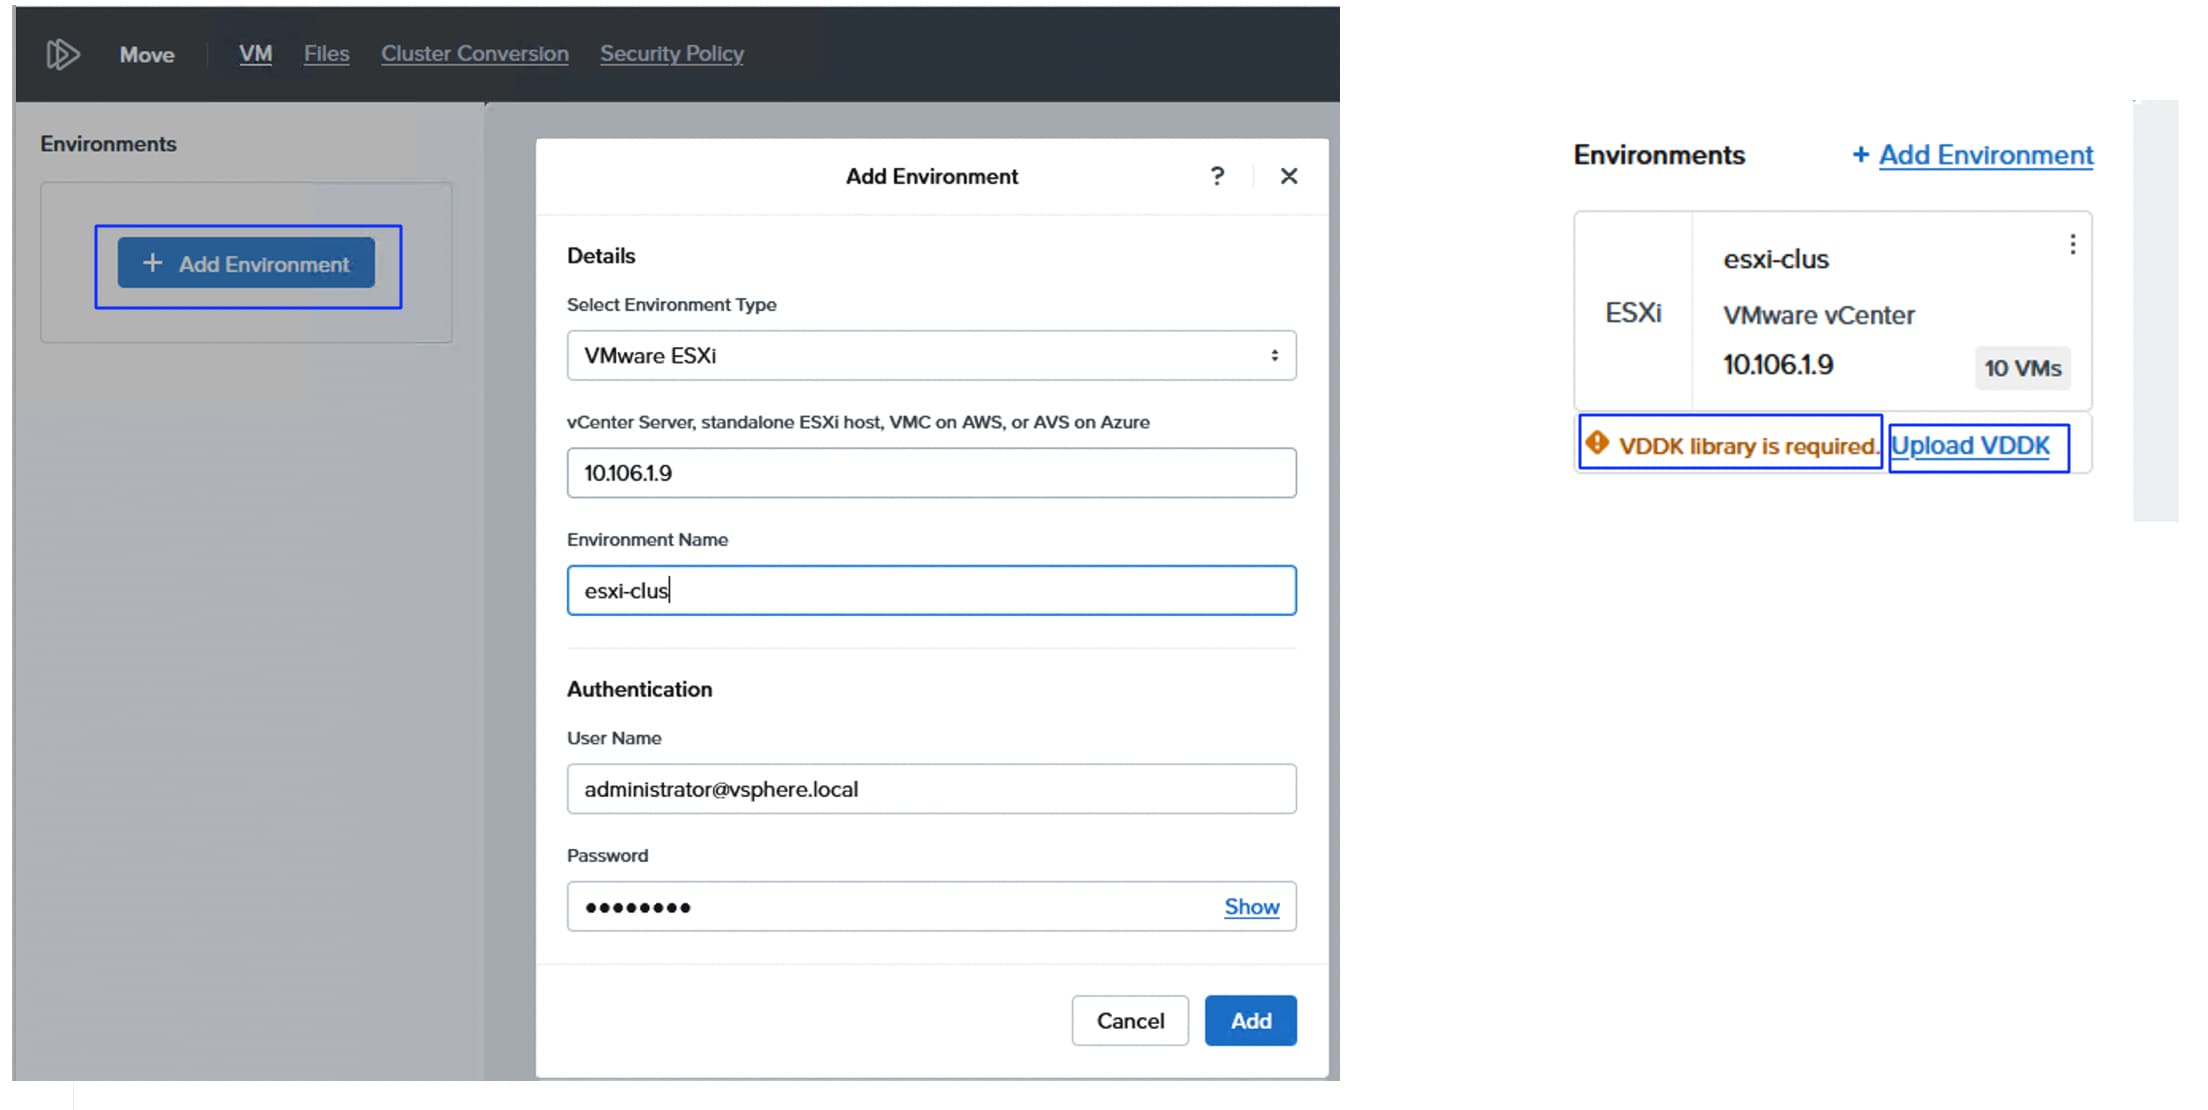Switch to the VM tab

click(255, 54)
